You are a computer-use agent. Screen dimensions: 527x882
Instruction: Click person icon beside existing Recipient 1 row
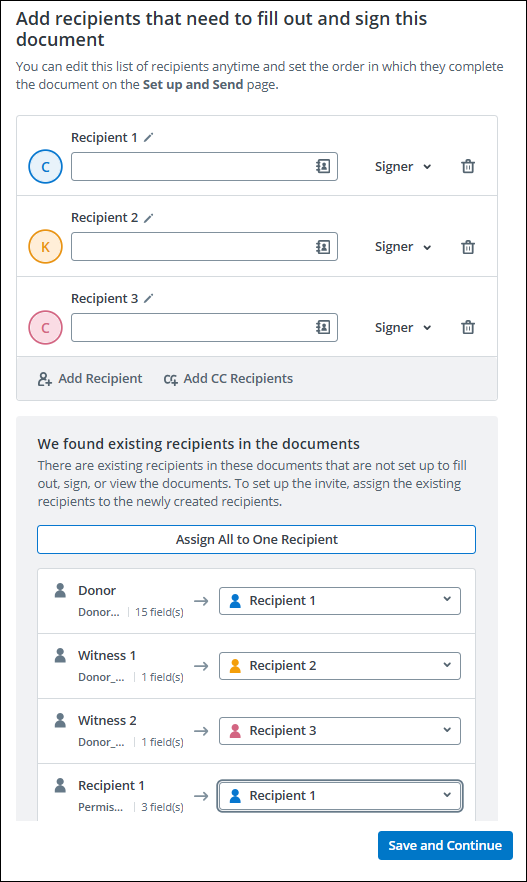tap(60, 785)
